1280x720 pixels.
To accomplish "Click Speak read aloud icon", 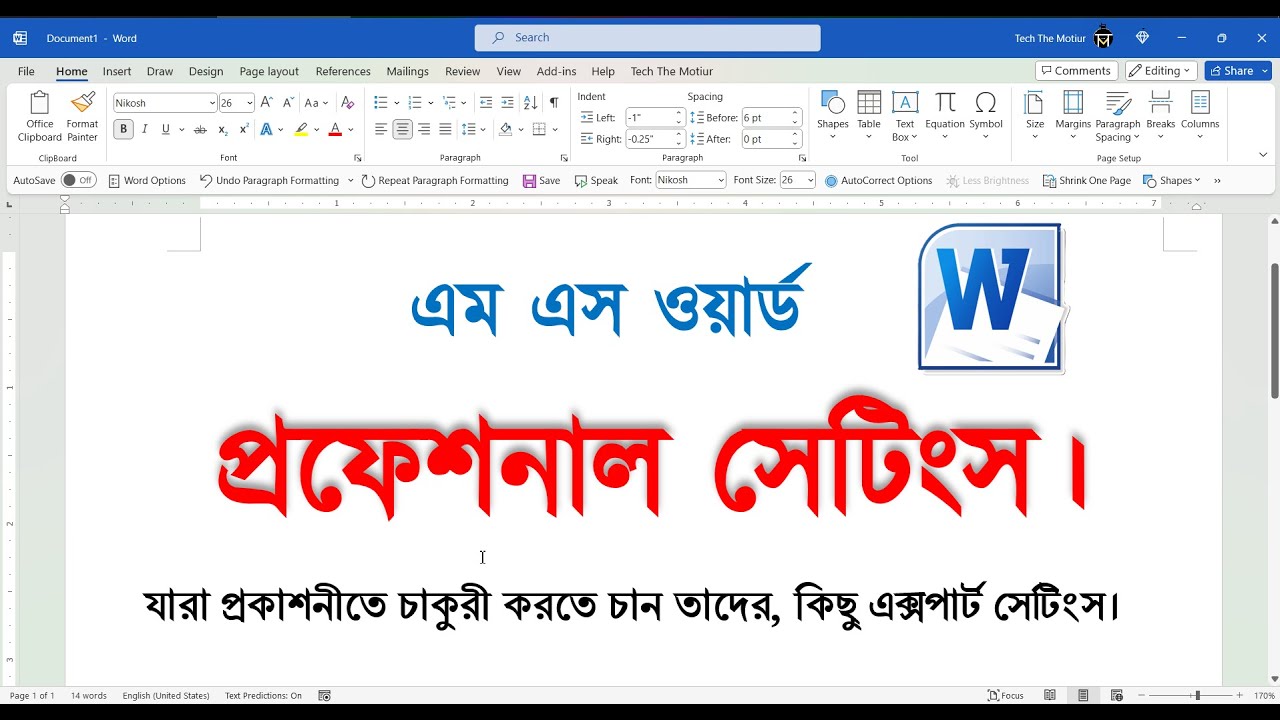I will (x=596, y=181).
